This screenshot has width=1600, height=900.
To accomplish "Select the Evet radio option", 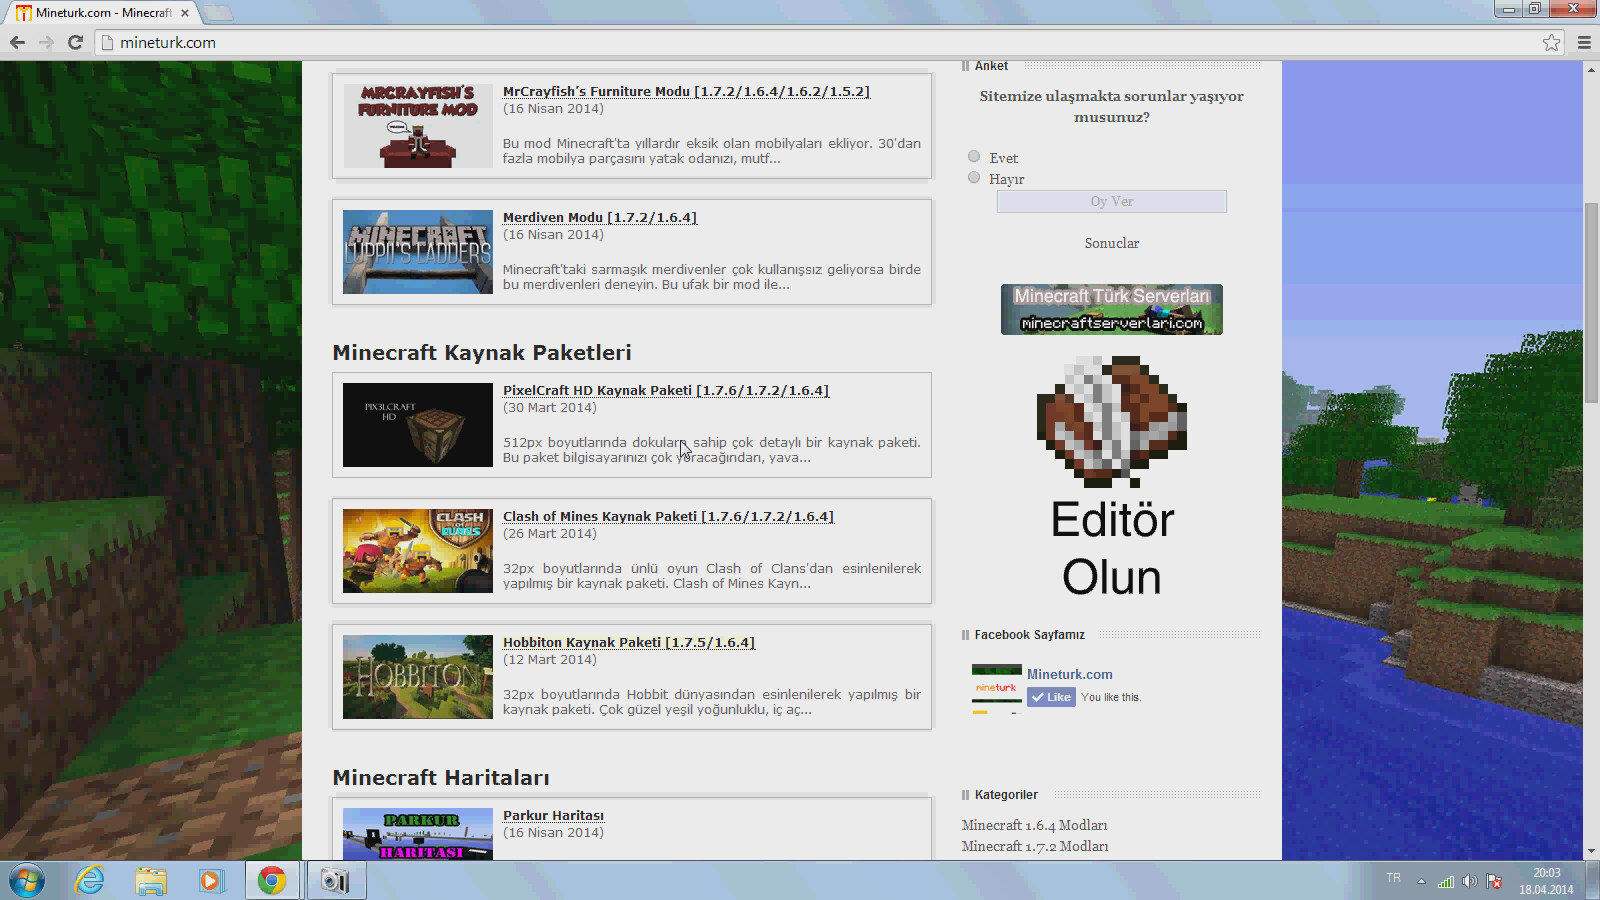I will pyautogui.click(x=974, y=156).
